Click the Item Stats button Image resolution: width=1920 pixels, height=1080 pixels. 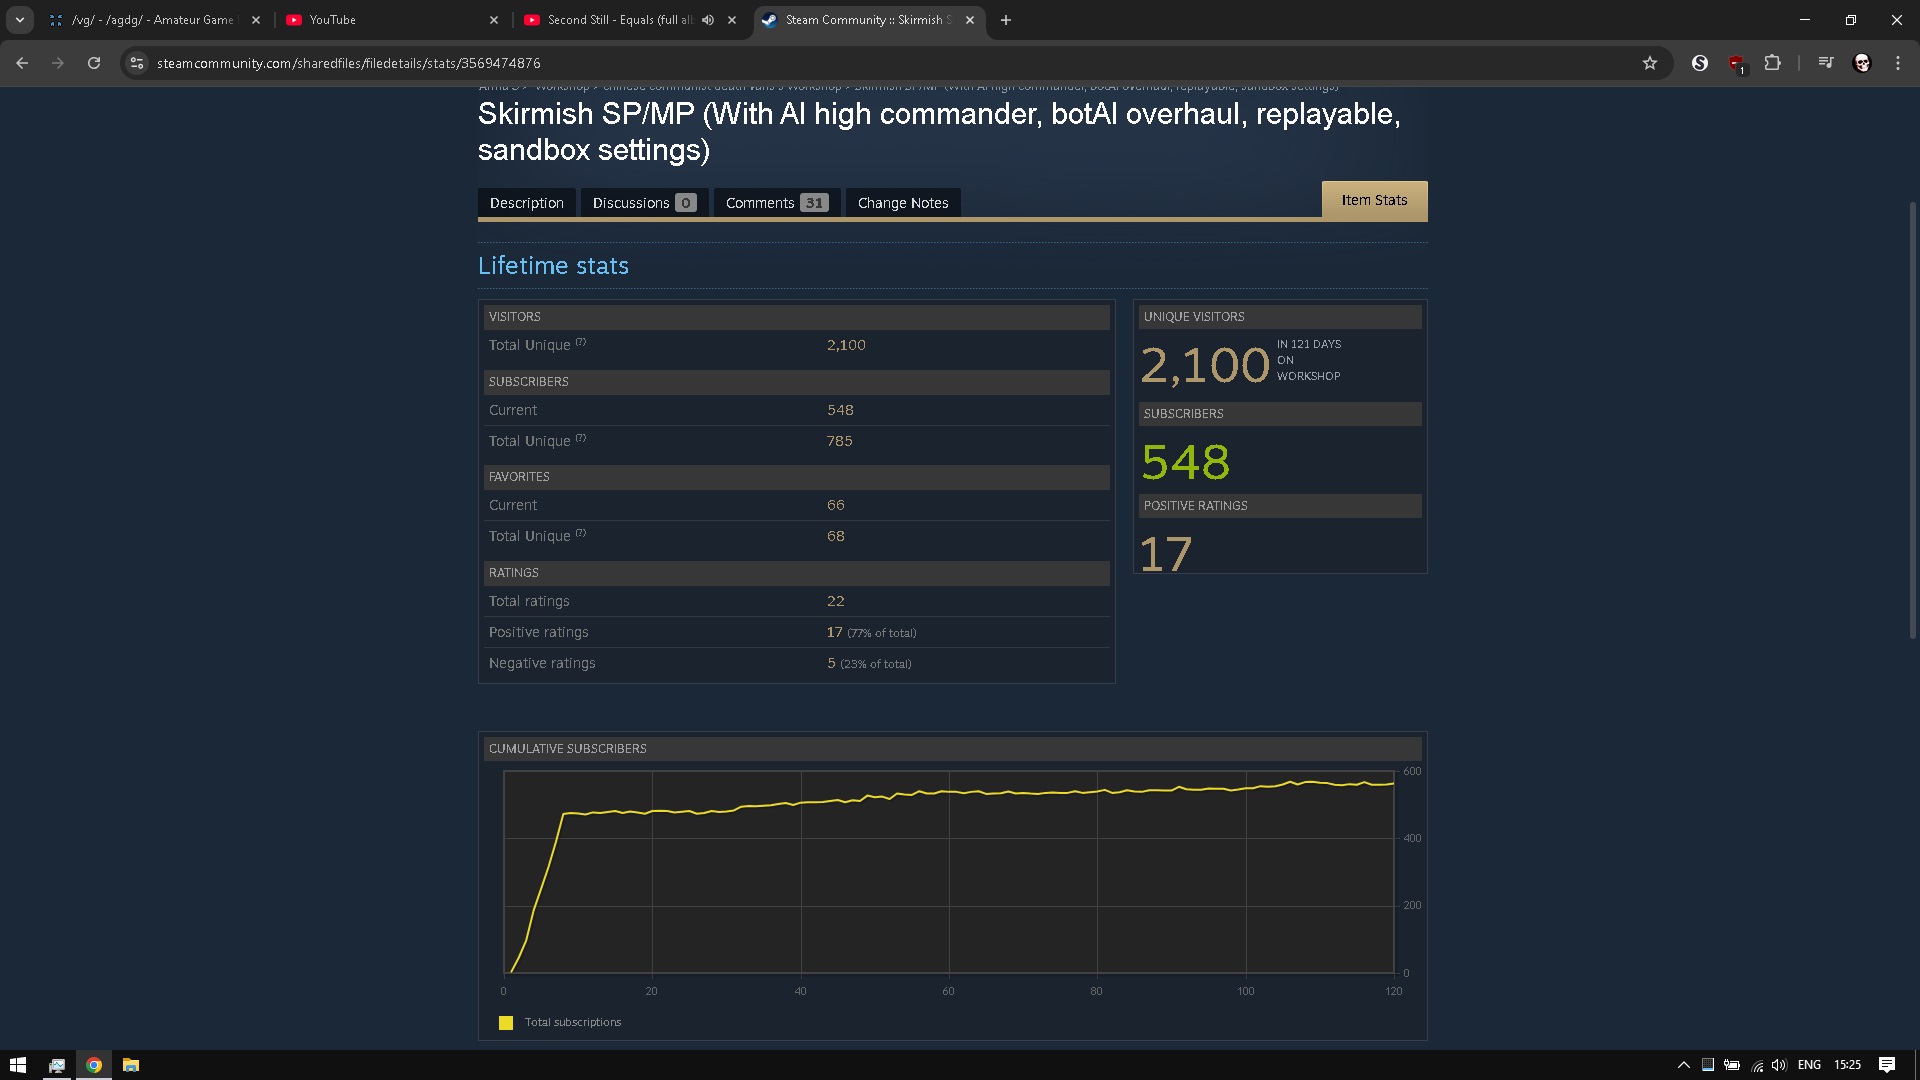(1374, 200)
